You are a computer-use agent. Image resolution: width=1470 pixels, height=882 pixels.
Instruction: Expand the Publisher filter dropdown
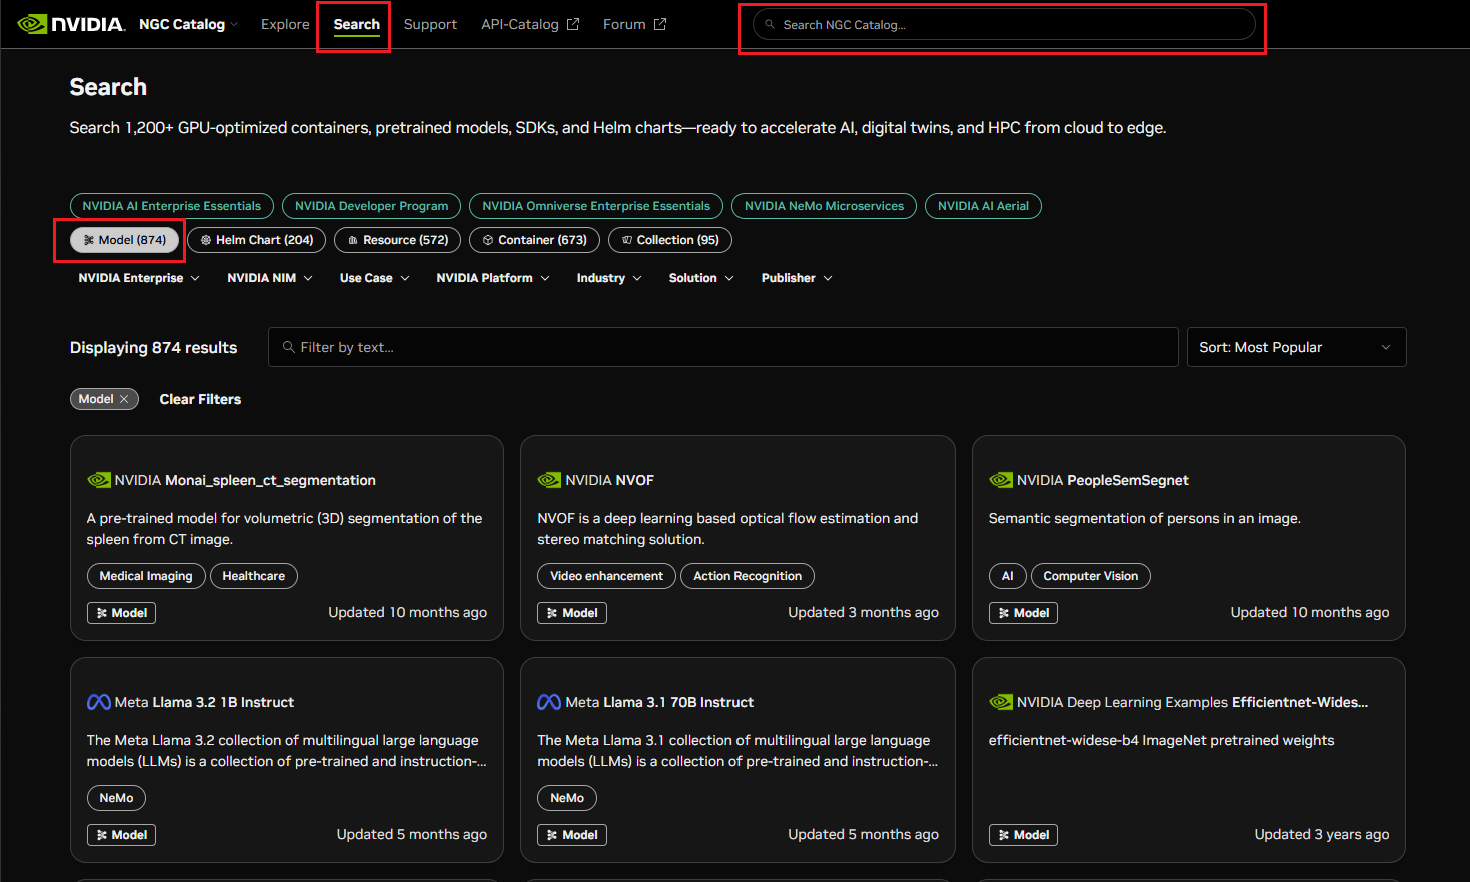[x=797, y=278]
